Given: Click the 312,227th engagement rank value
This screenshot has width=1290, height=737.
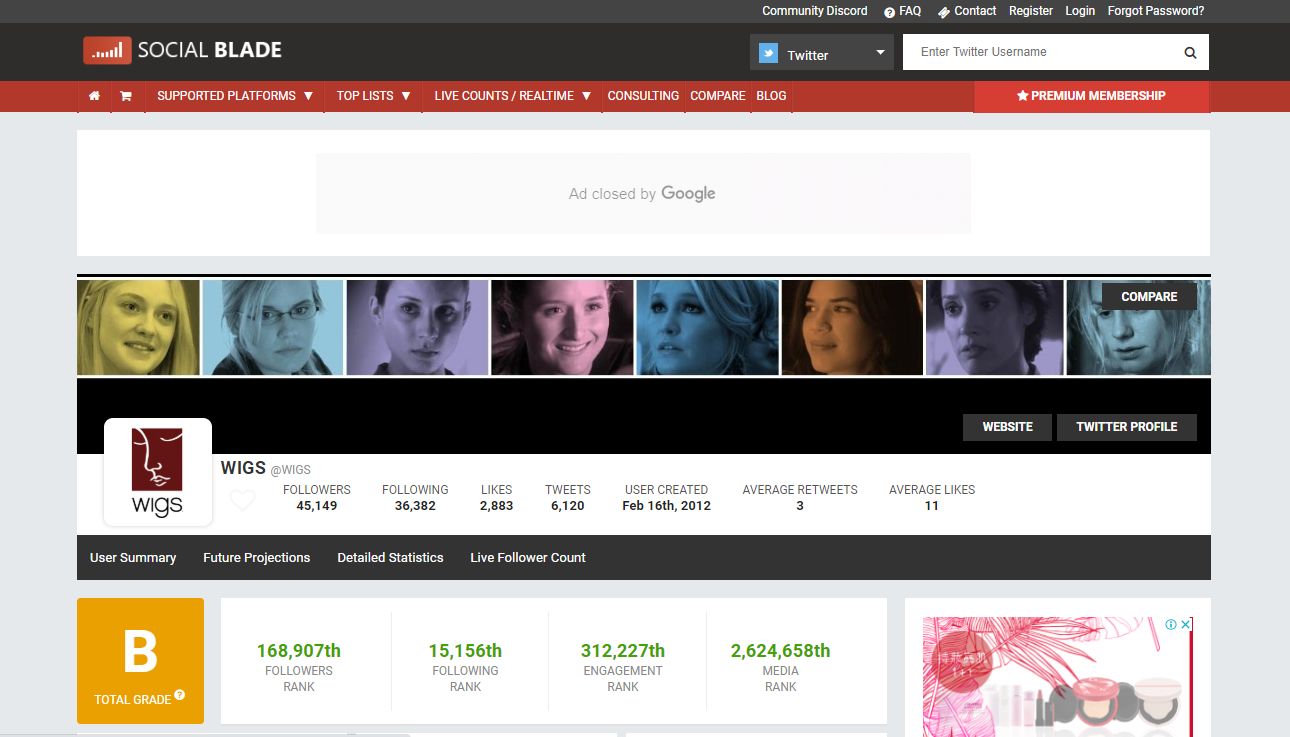Looking at the screenshot, I should tap(623, 651).
